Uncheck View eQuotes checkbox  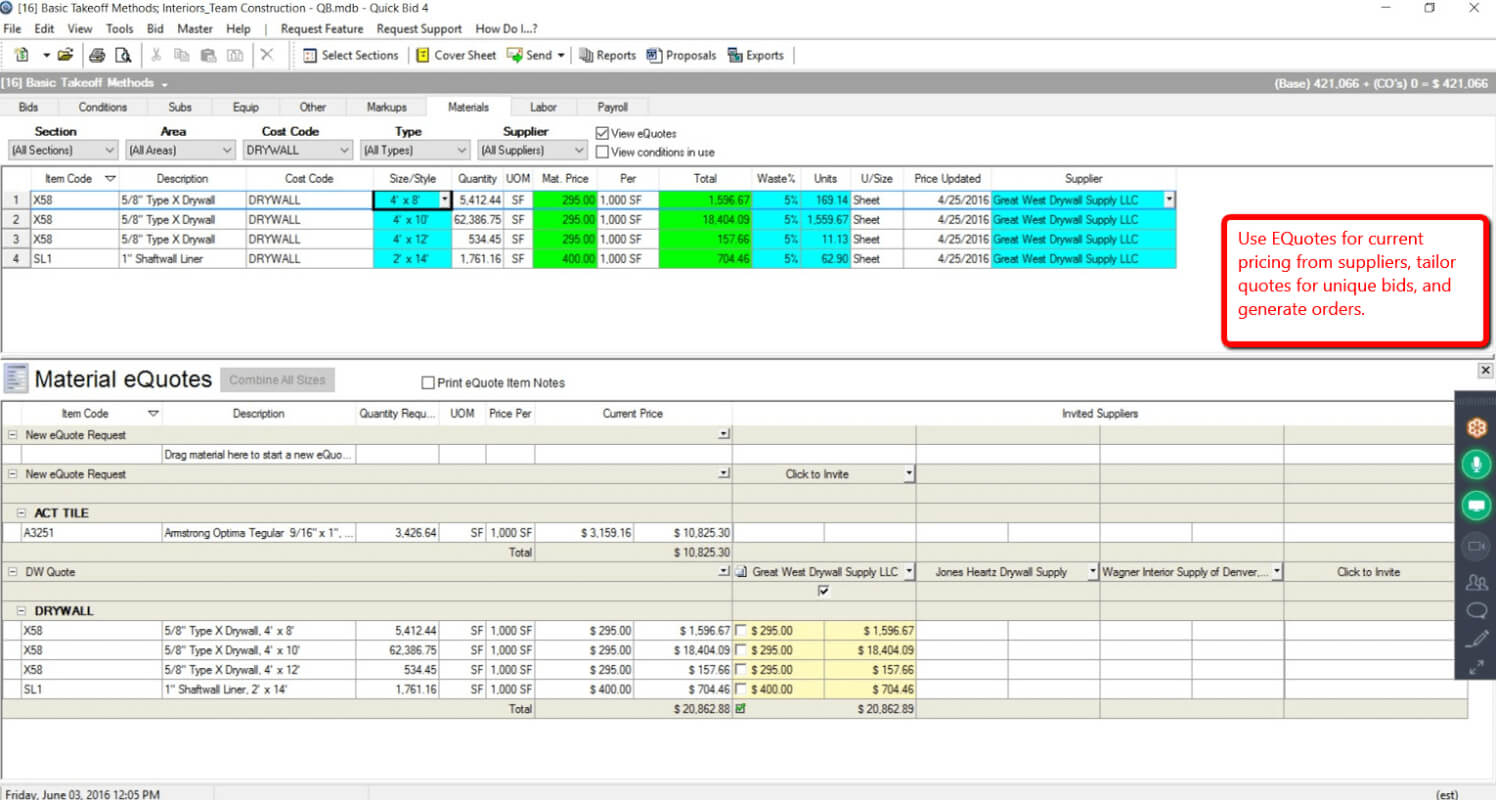point(602,133)
